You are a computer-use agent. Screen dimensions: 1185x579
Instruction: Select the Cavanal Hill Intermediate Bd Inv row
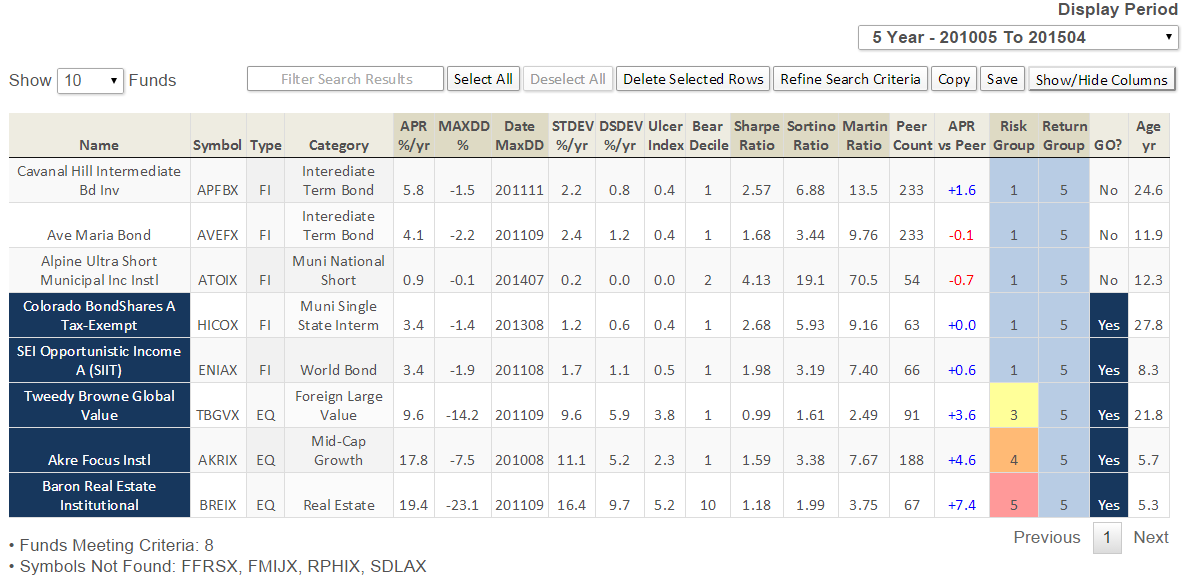99,180
